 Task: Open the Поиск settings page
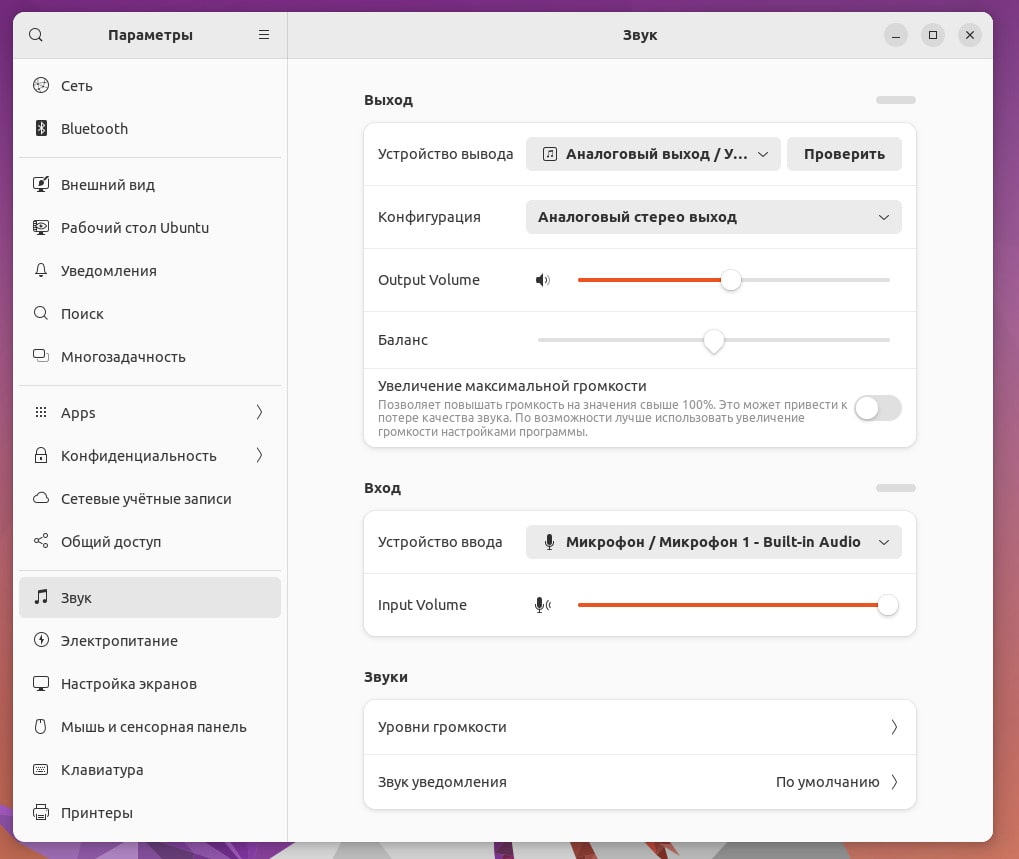150,313
